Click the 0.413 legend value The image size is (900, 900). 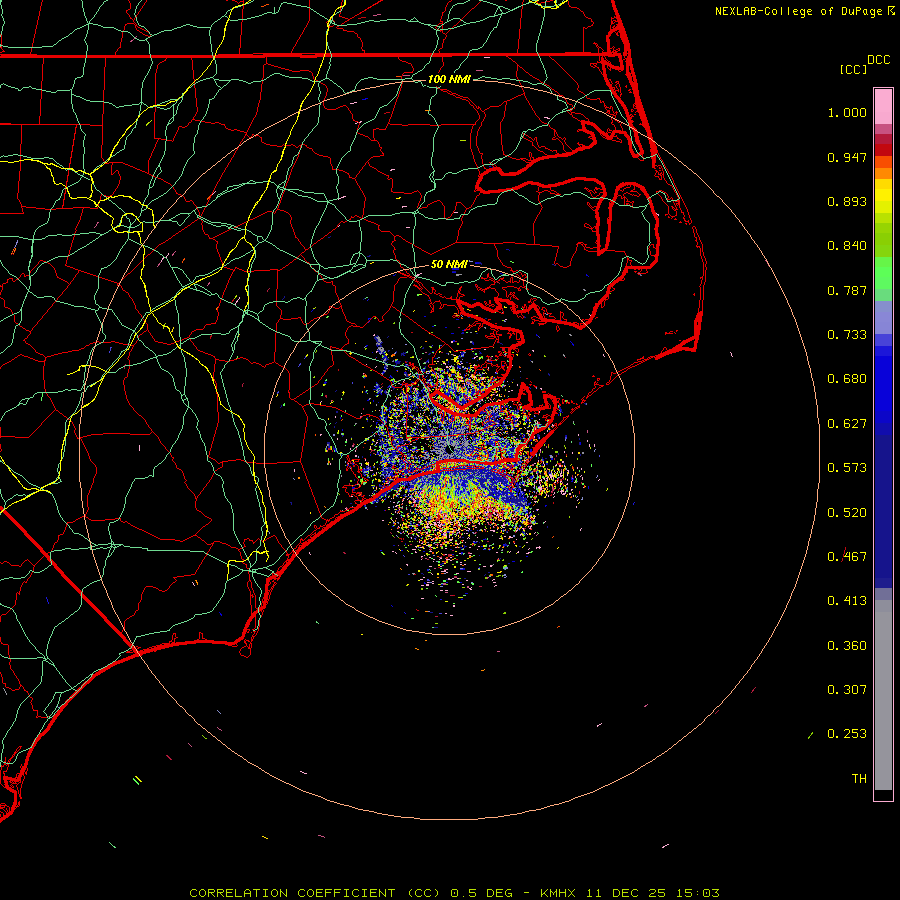coord(847,601)
